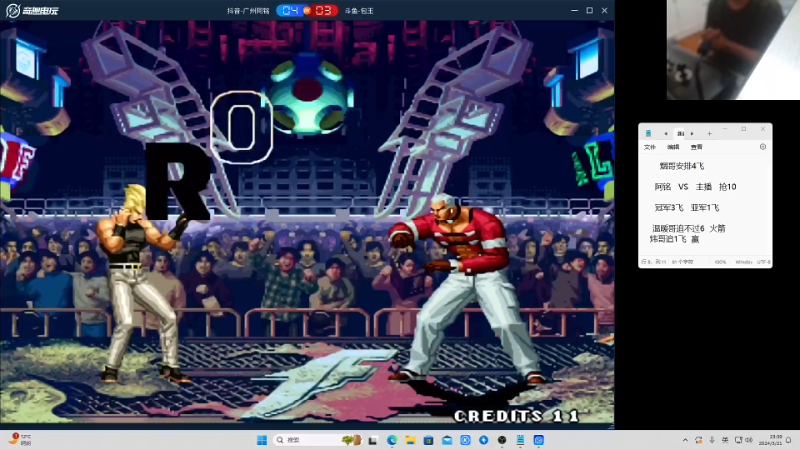800x450 pixels.
Task: Click the UTF-8 encoding in Notepad status bar
Action: click(763, 262)
